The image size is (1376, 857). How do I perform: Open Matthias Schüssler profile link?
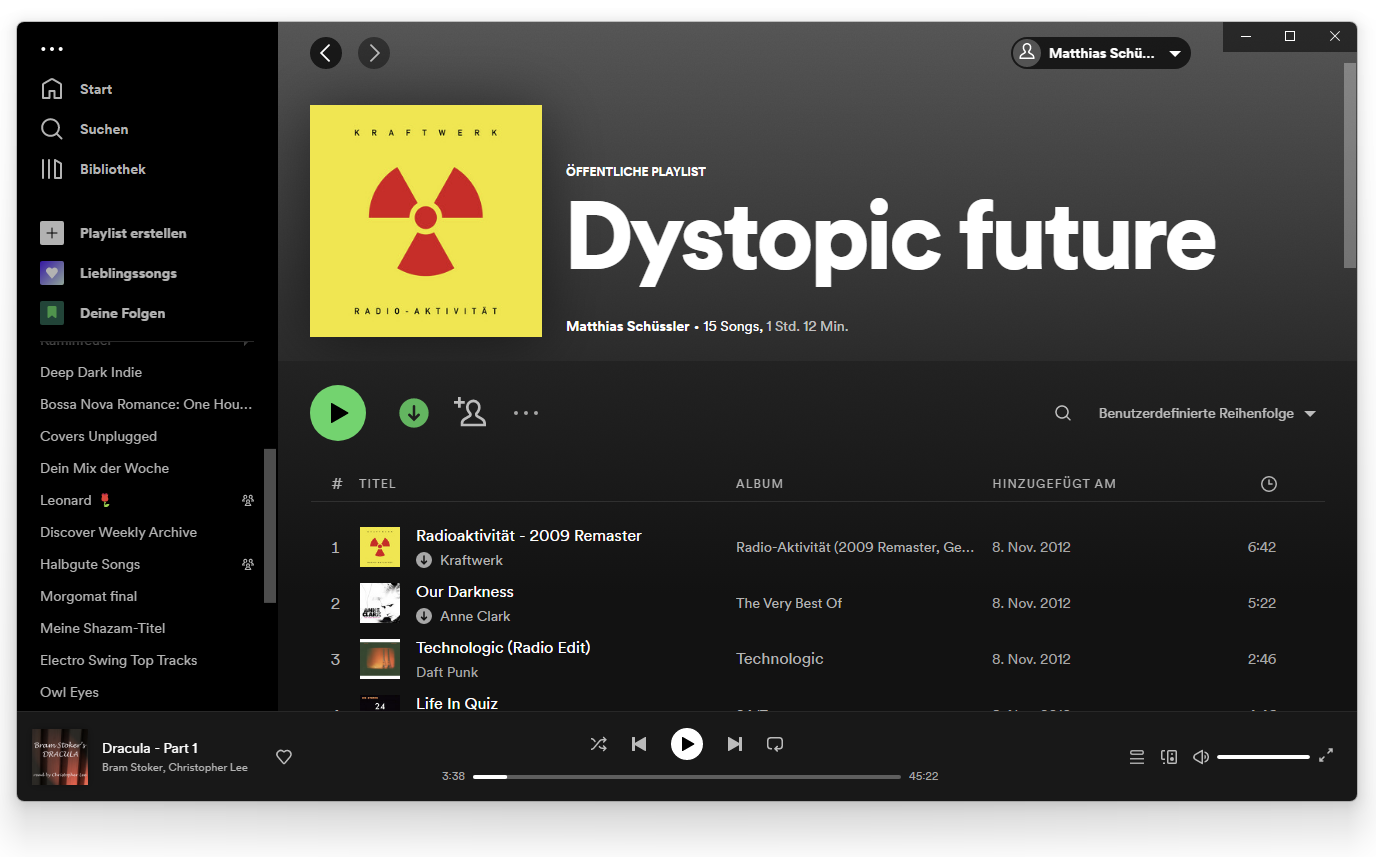click(627, 326)
